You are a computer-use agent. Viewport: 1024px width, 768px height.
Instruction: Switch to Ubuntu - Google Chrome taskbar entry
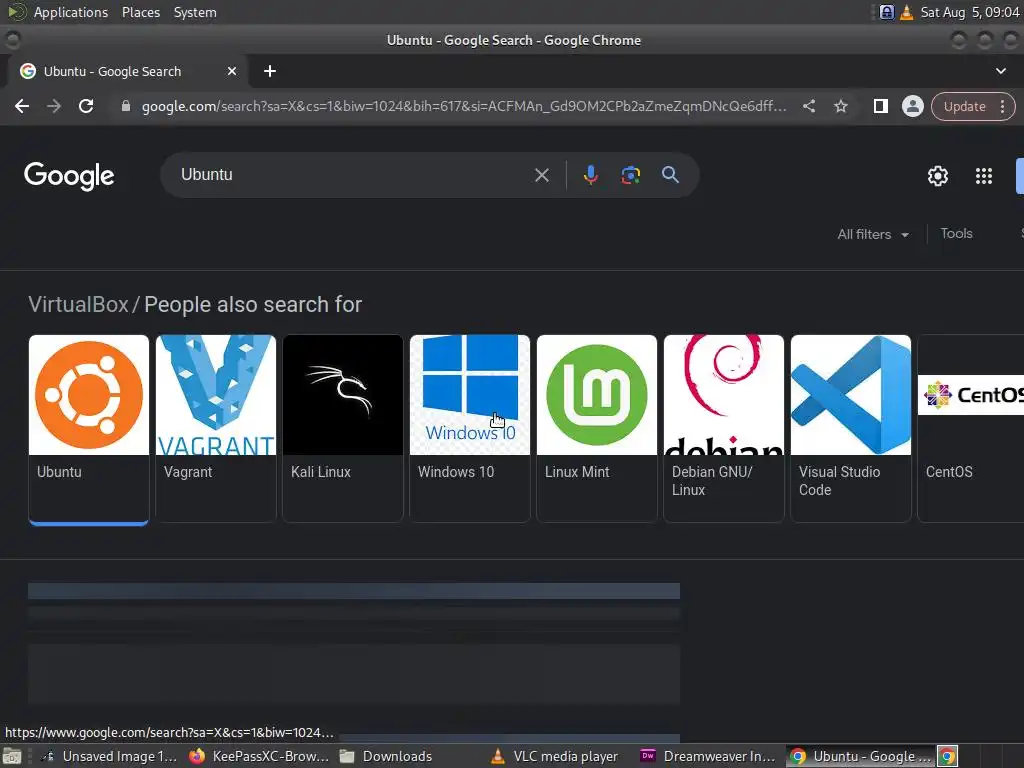coord(860,756)
